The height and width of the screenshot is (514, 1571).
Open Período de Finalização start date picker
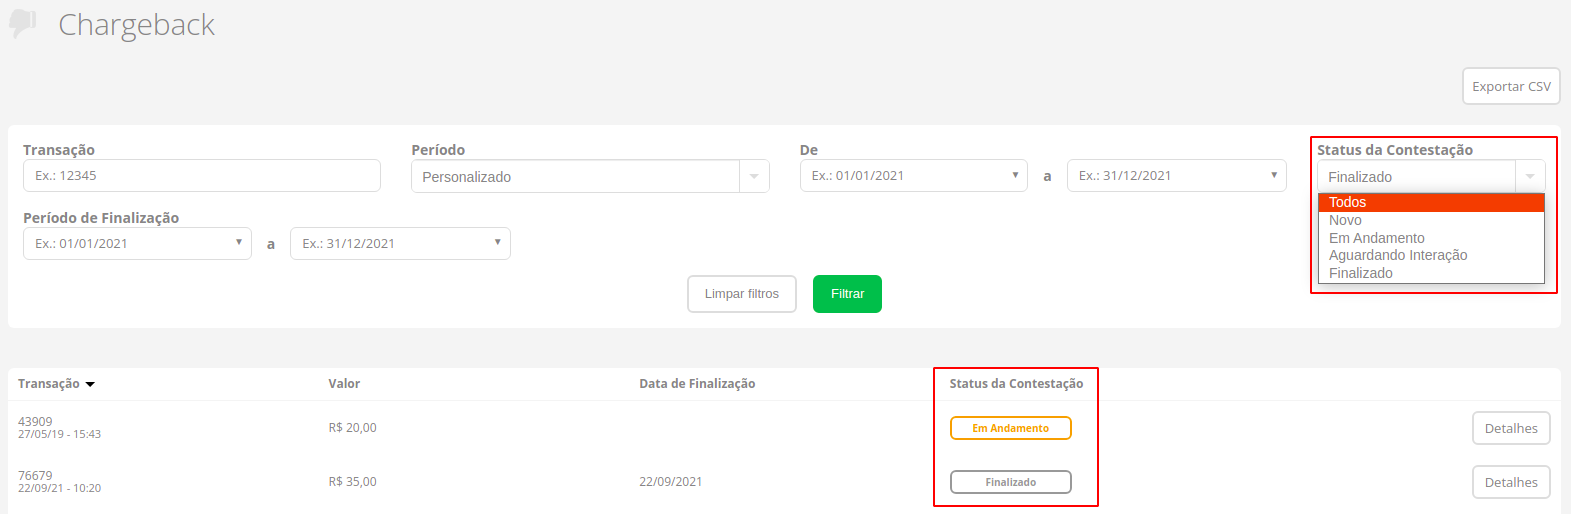pyautogui.click(x=137, y=243)
